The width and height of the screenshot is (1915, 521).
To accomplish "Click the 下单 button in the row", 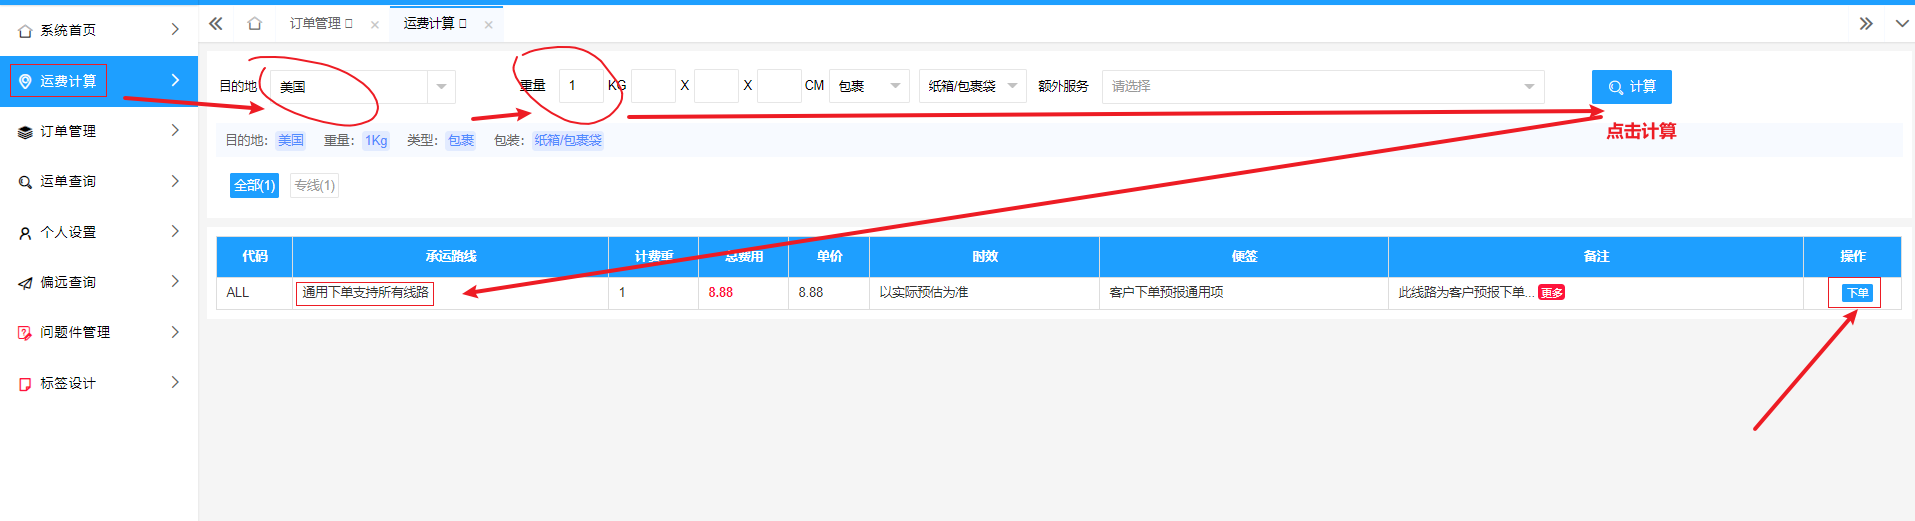I will (x=1857, y=293).
